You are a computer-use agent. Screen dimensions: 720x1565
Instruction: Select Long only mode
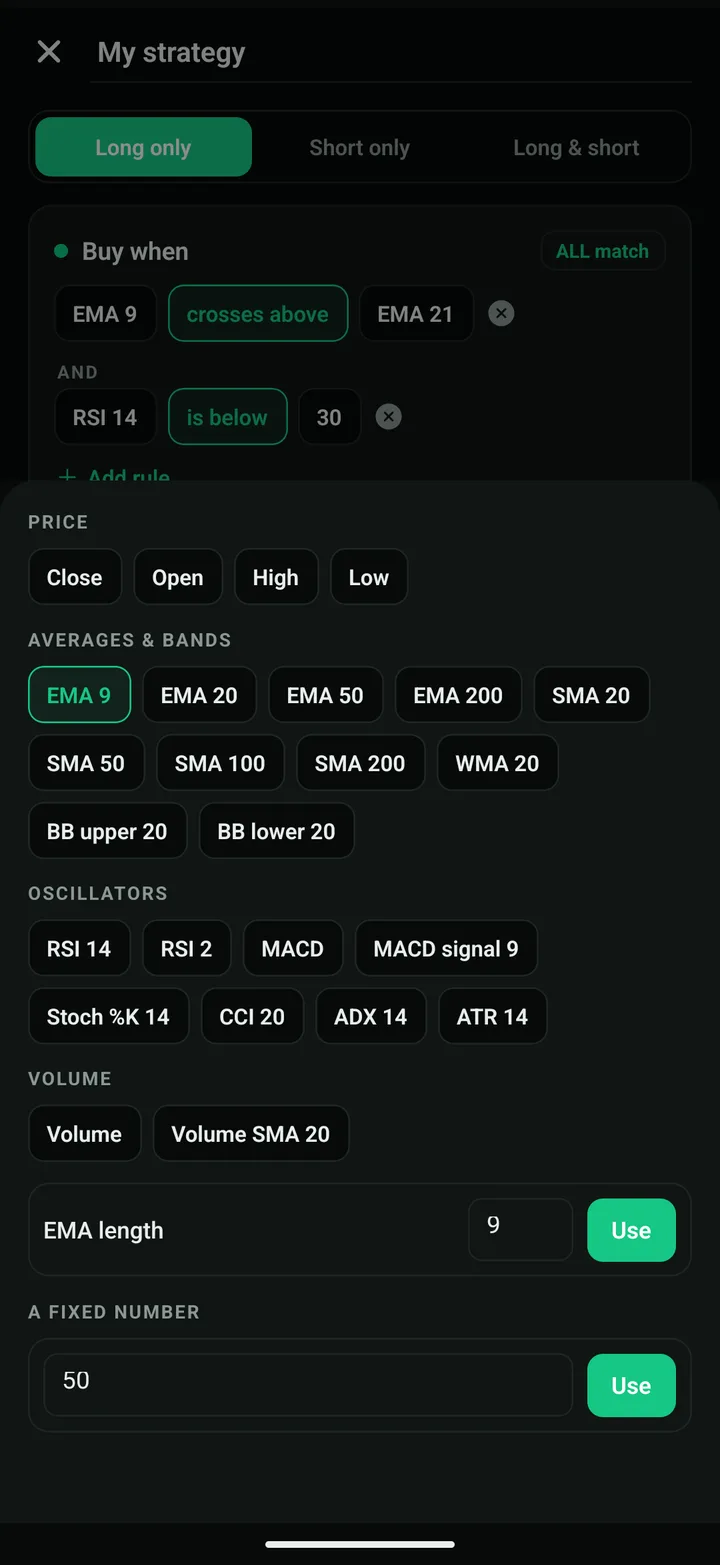tap(143, 147)
